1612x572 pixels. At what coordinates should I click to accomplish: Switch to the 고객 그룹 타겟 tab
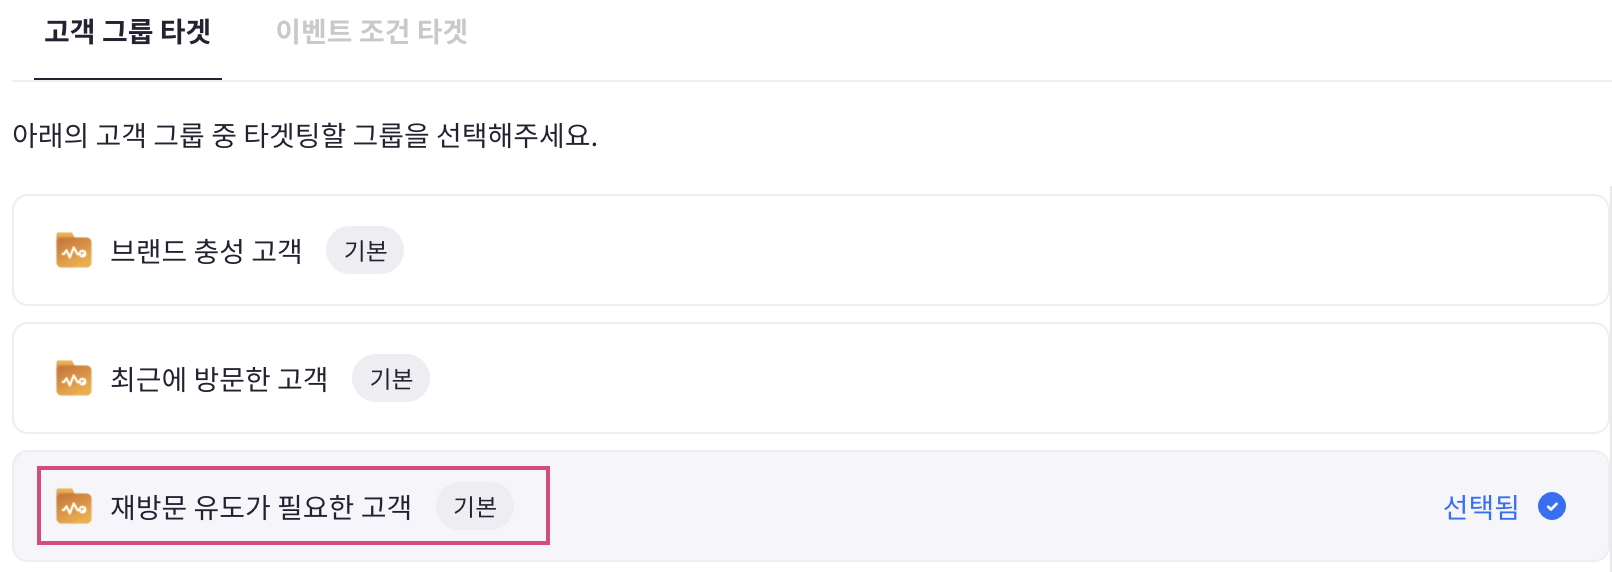click(x=127, y=32)
